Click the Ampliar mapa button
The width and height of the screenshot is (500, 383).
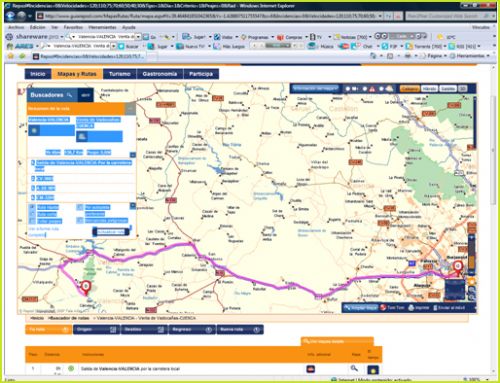(360, 307)
